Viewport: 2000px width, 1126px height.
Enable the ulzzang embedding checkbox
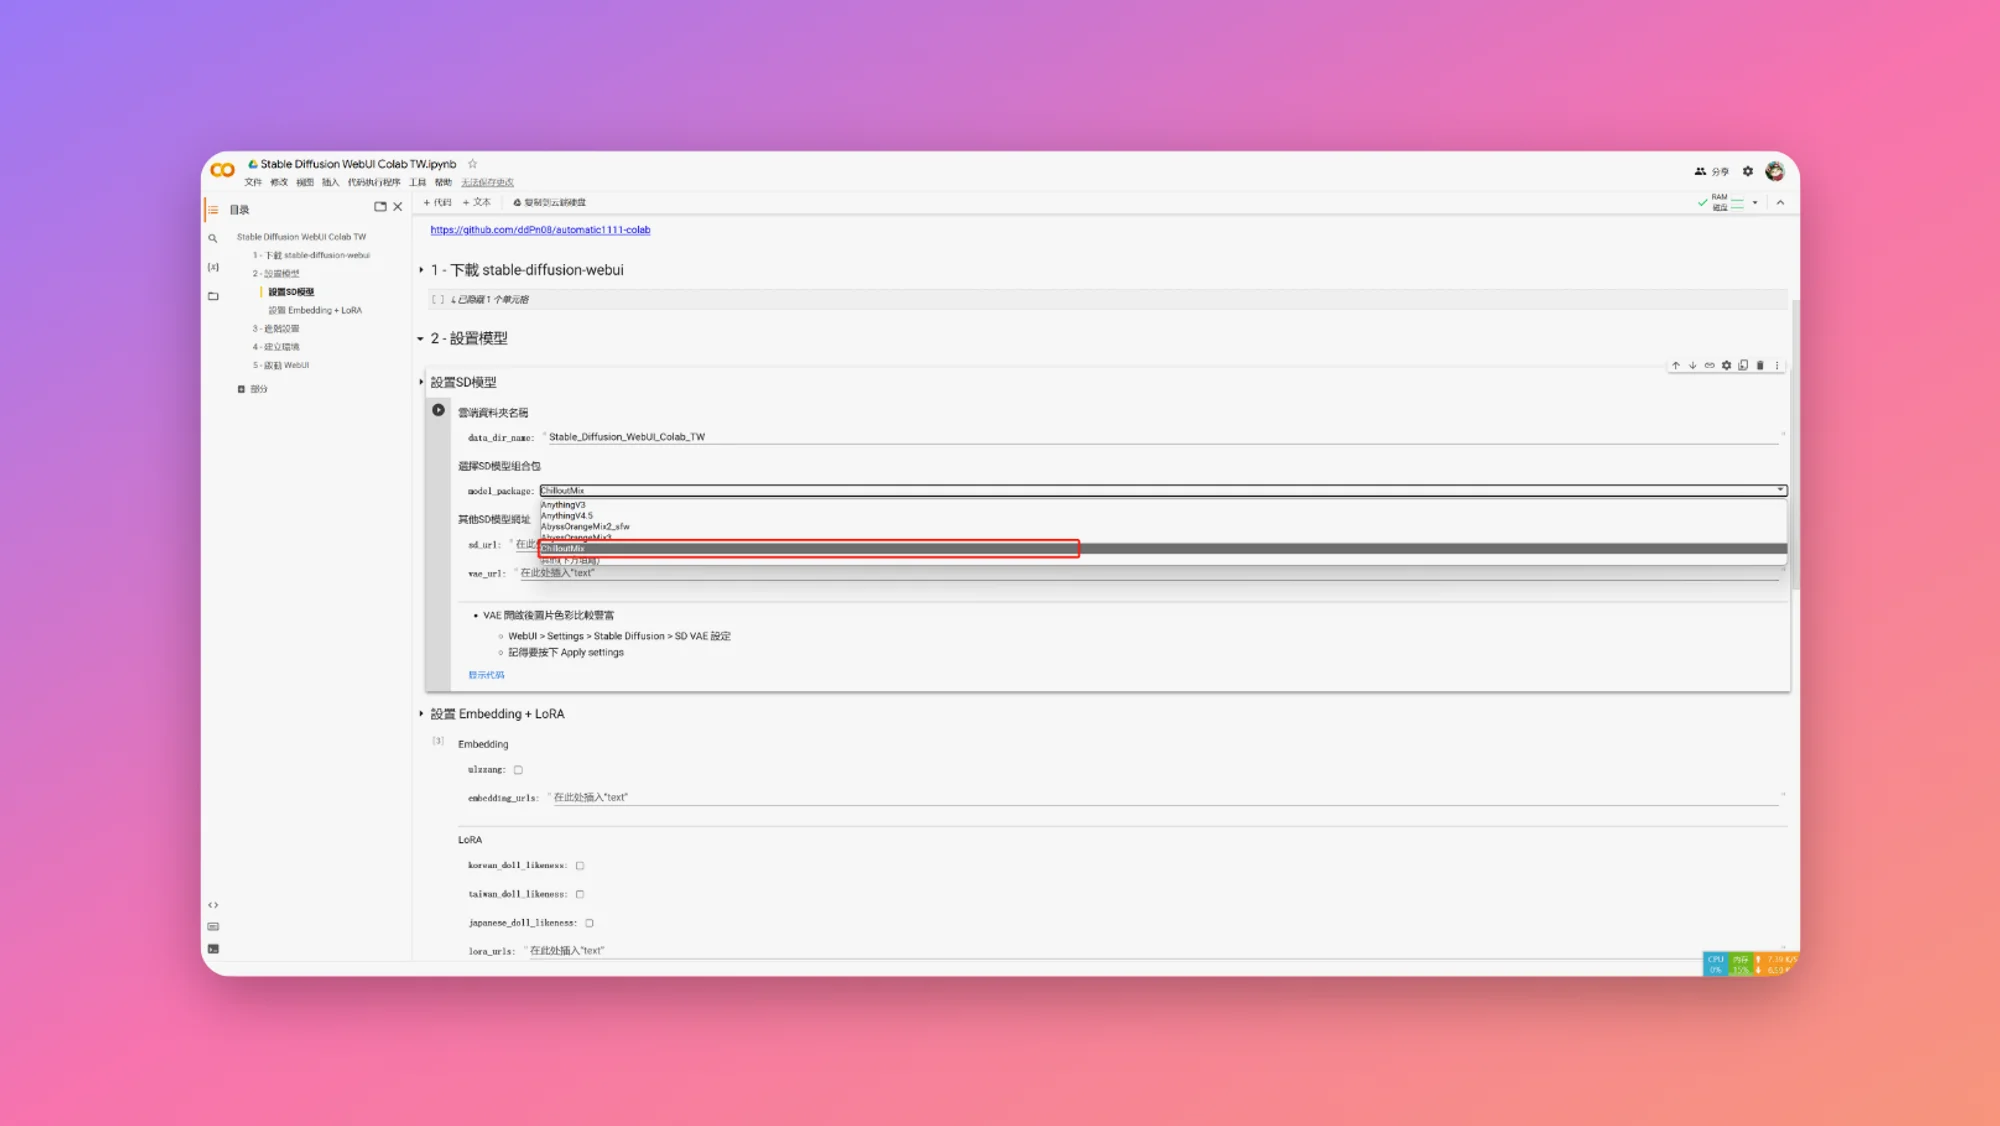518,770
